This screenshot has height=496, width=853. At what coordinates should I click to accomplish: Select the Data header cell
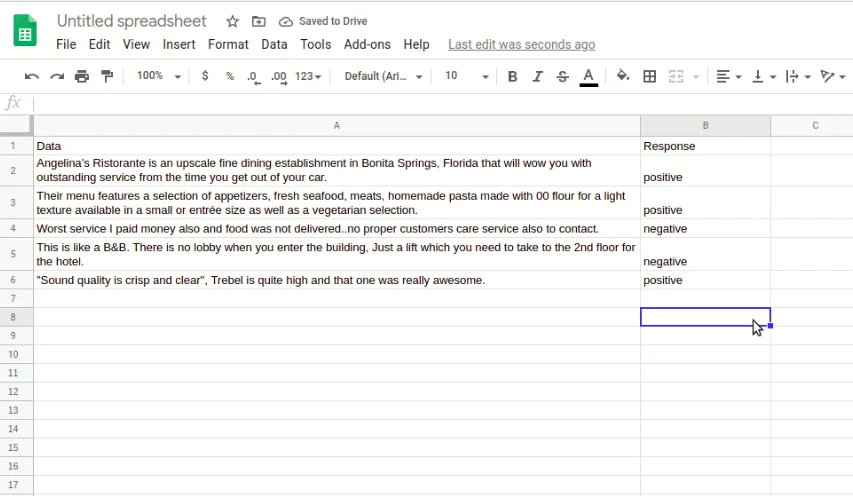click(337, 146)
